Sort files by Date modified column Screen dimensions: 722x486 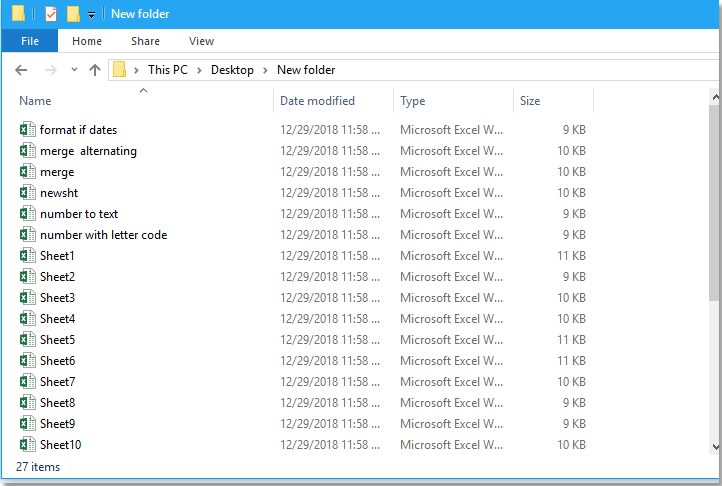click(x=317, y=101)
